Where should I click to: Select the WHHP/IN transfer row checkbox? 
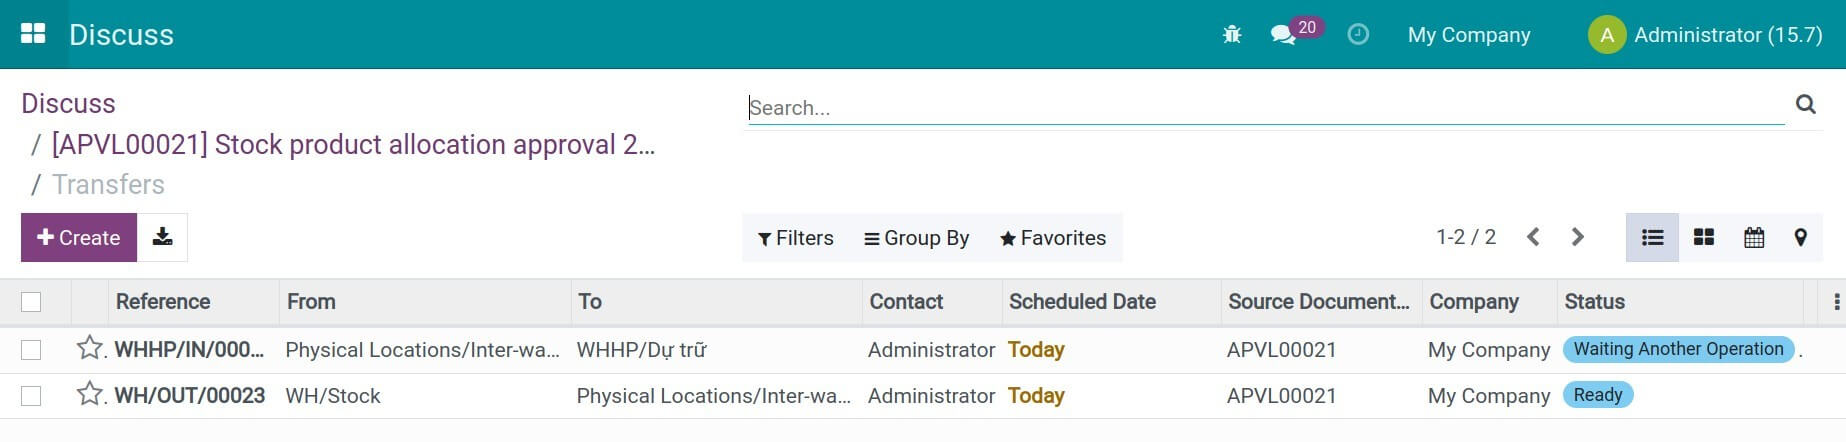[x=31, y=350]
